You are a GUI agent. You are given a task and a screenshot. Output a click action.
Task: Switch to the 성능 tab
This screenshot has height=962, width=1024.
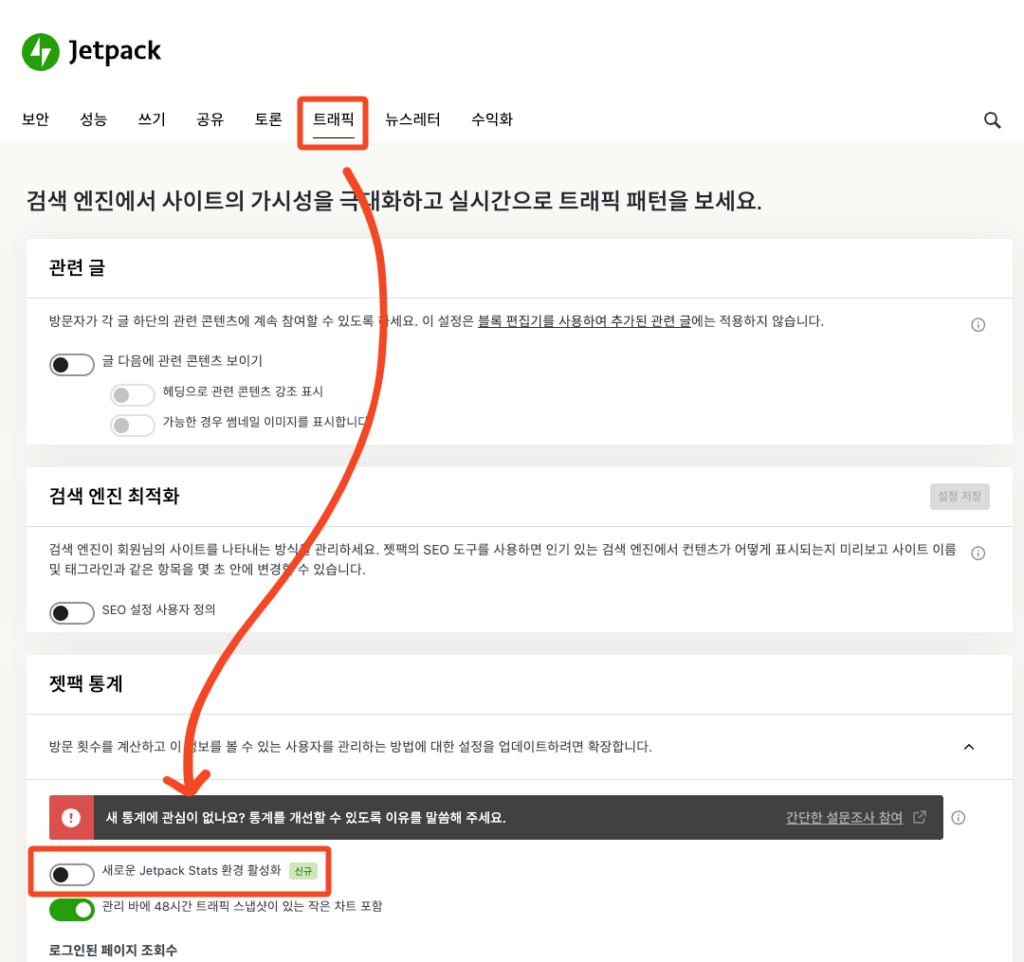[x=93, y=119]
